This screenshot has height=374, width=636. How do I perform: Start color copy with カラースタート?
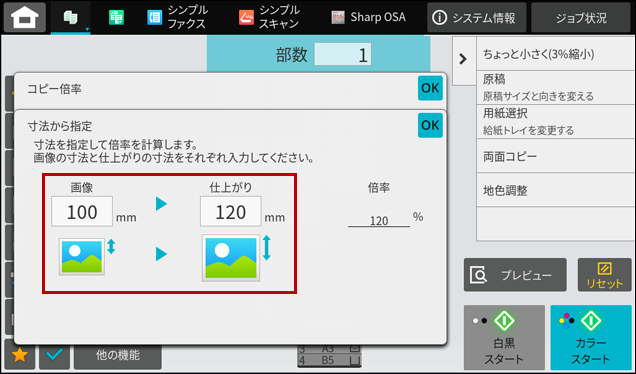pyautogui.click(x=591, y=337)
